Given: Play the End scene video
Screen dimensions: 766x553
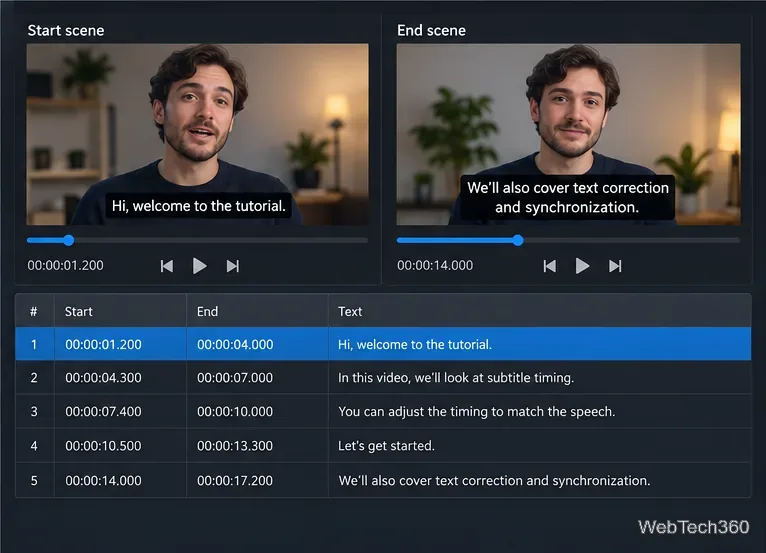Looking at the screenshot, I should click(x=582, y=266).
